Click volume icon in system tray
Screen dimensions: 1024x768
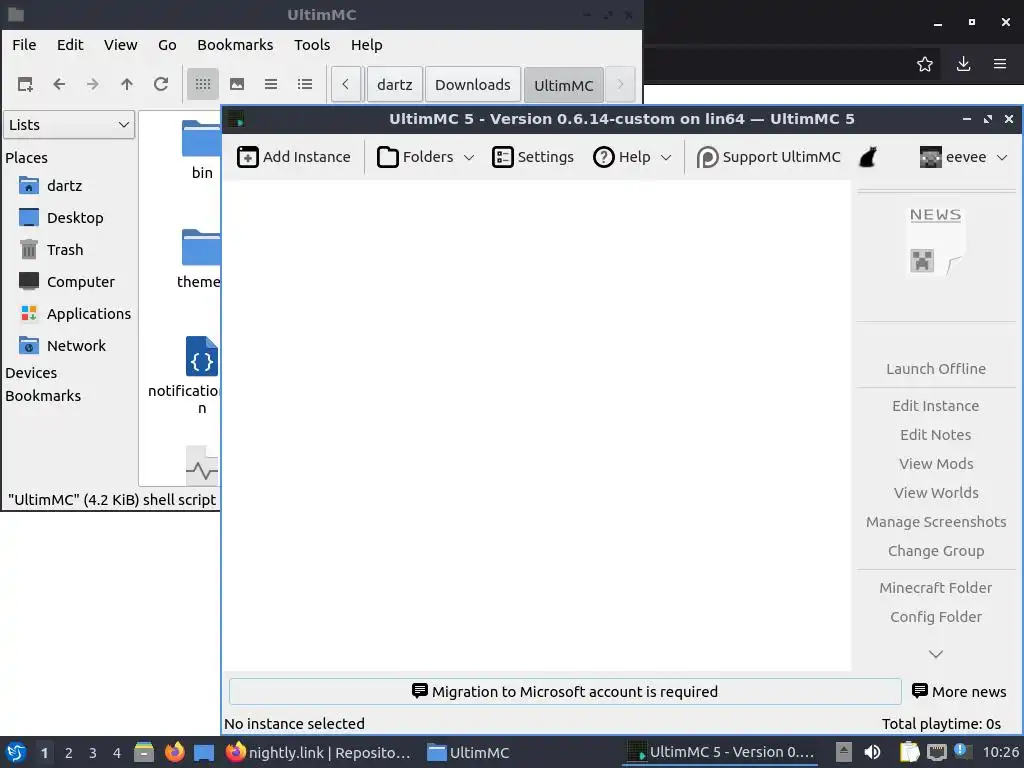872,752
